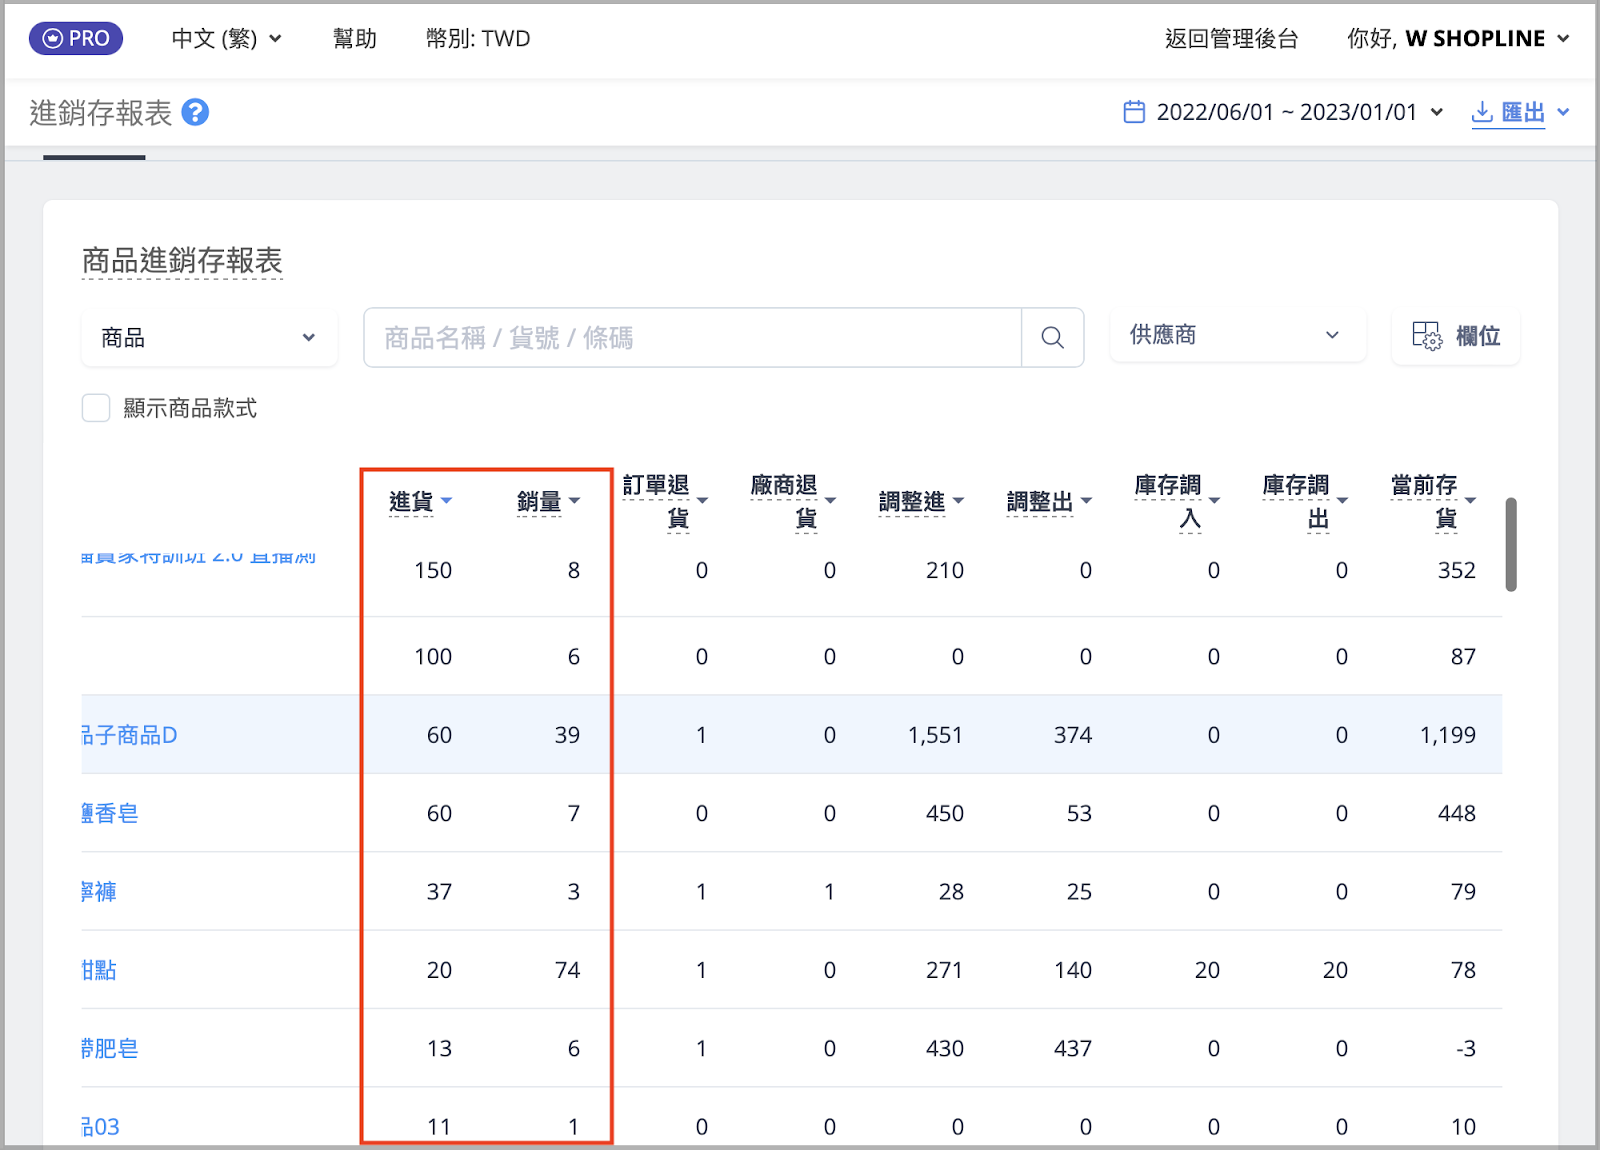Viewport: 1600px width, 1150px height.
Task: Click the search magnifier icon
Action: 1052,338
